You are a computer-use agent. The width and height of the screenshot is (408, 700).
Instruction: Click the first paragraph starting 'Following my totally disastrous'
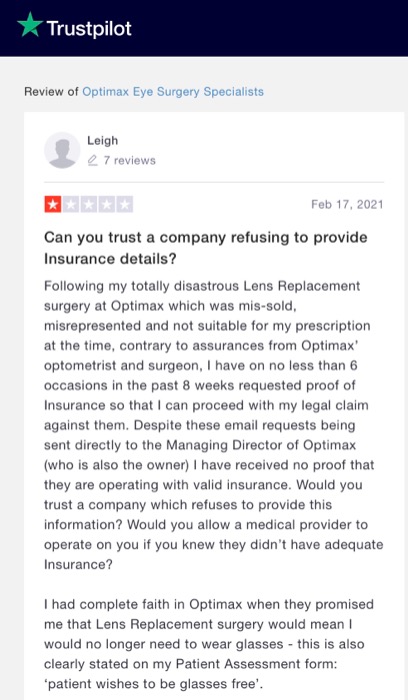213,425
